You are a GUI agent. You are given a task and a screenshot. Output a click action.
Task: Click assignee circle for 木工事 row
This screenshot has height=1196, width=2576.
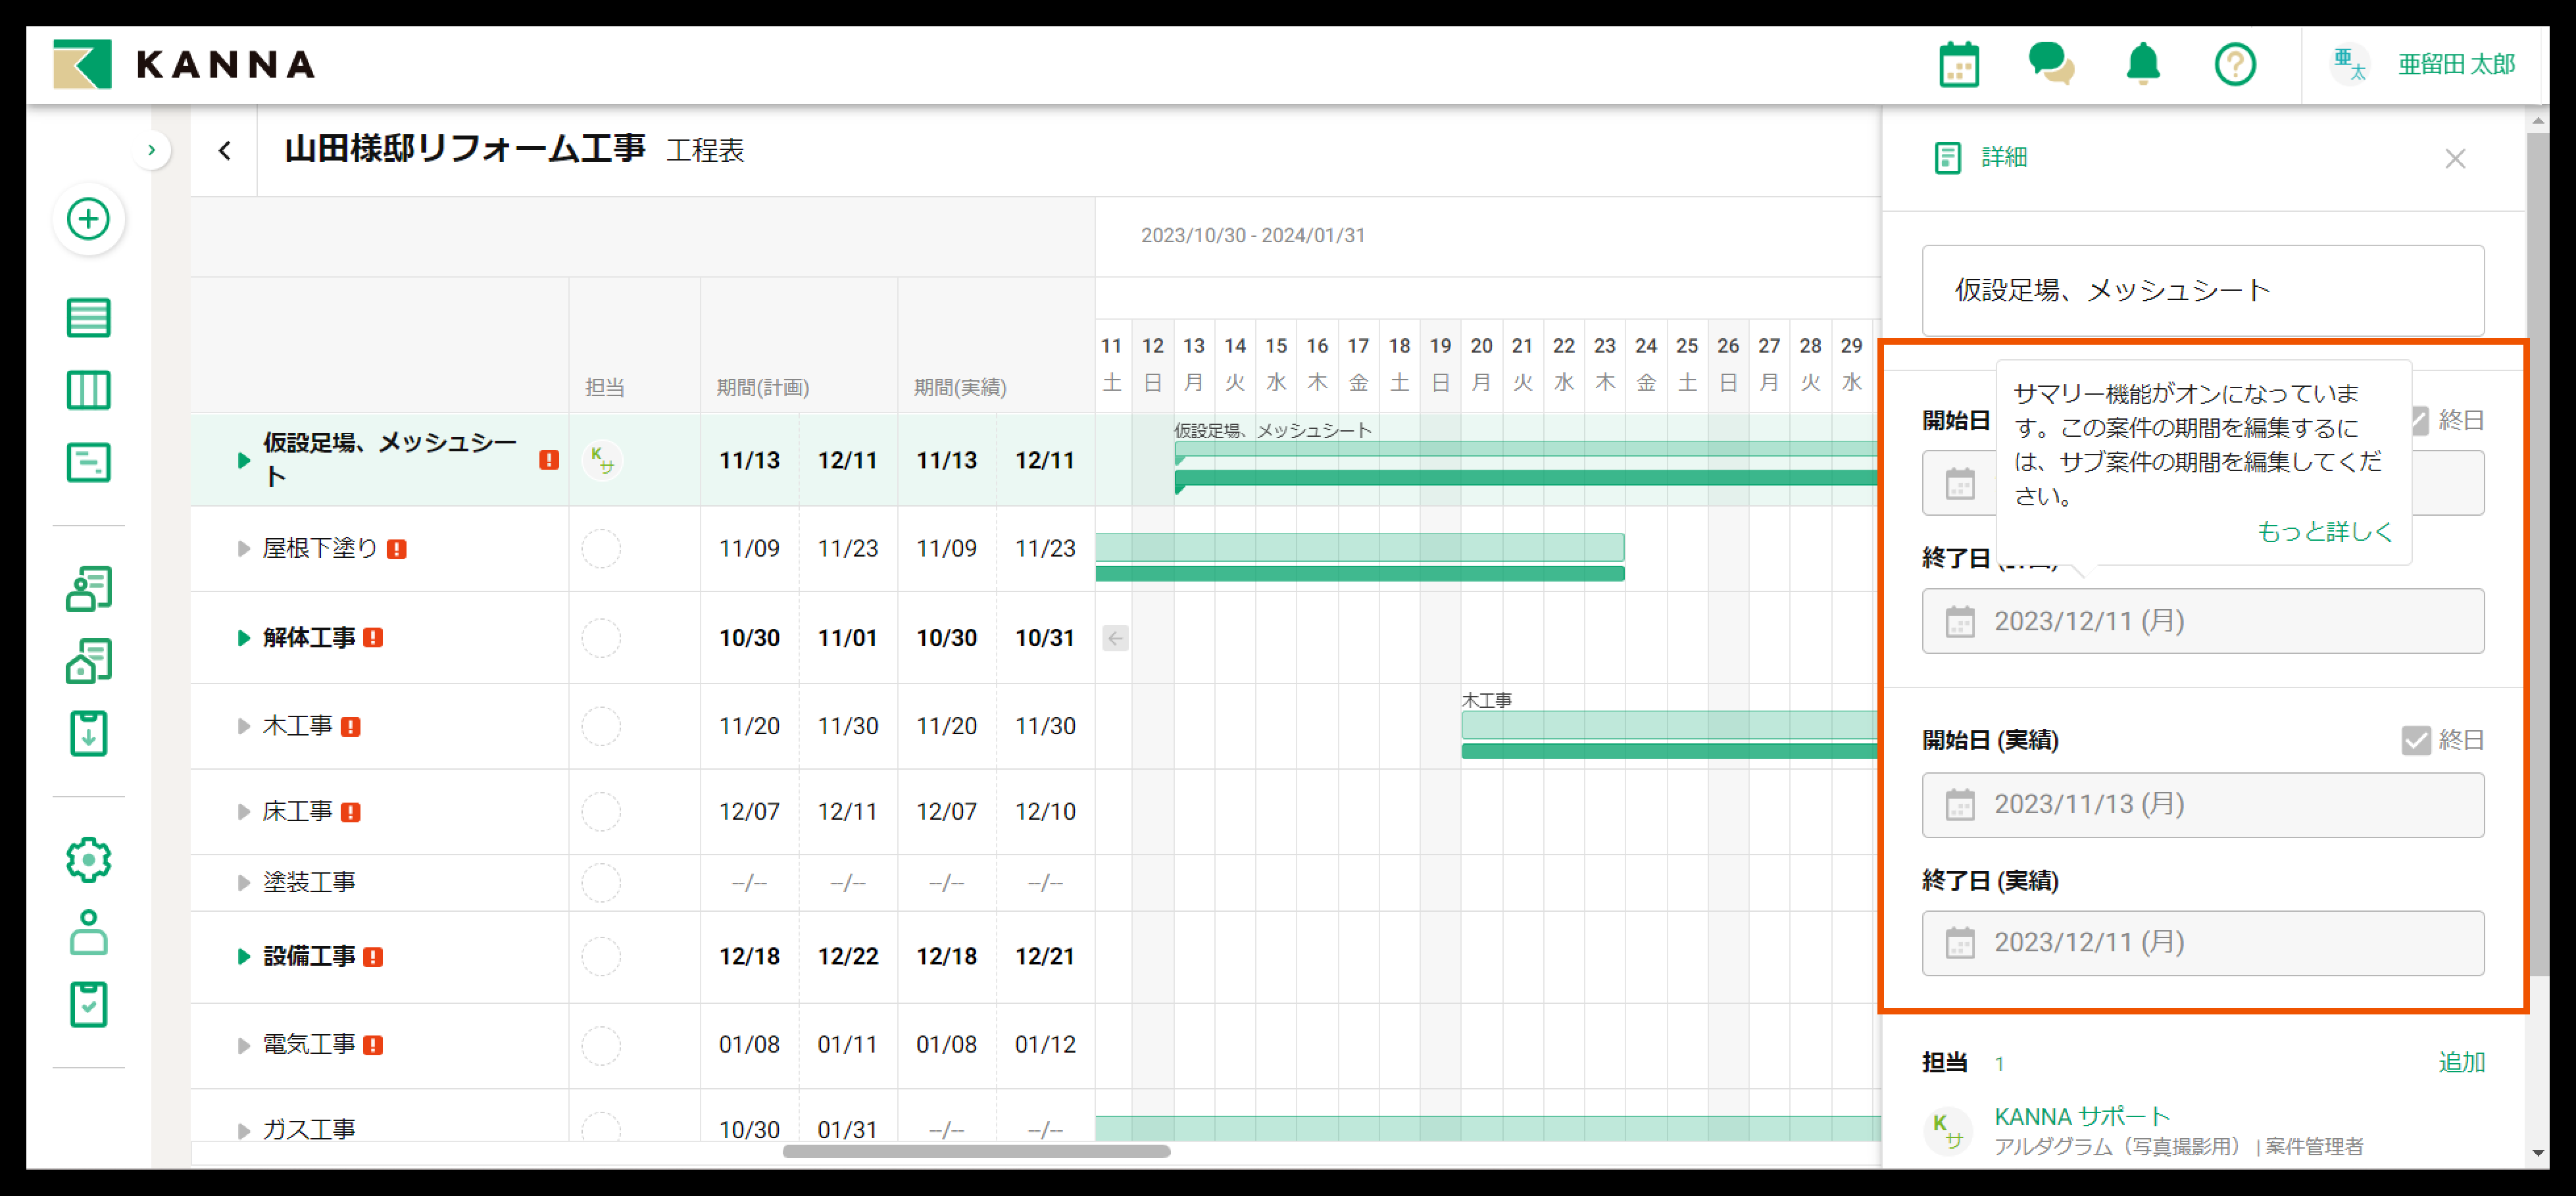point(601,726)
